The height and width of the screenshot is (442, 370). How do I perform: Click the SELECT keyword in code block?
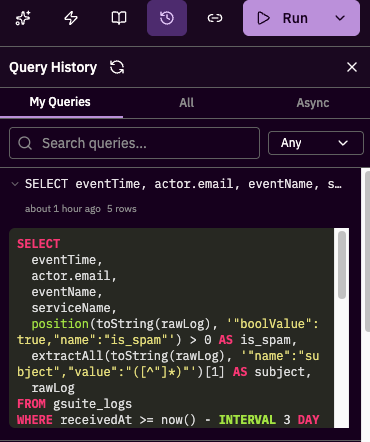click(38, 244)
